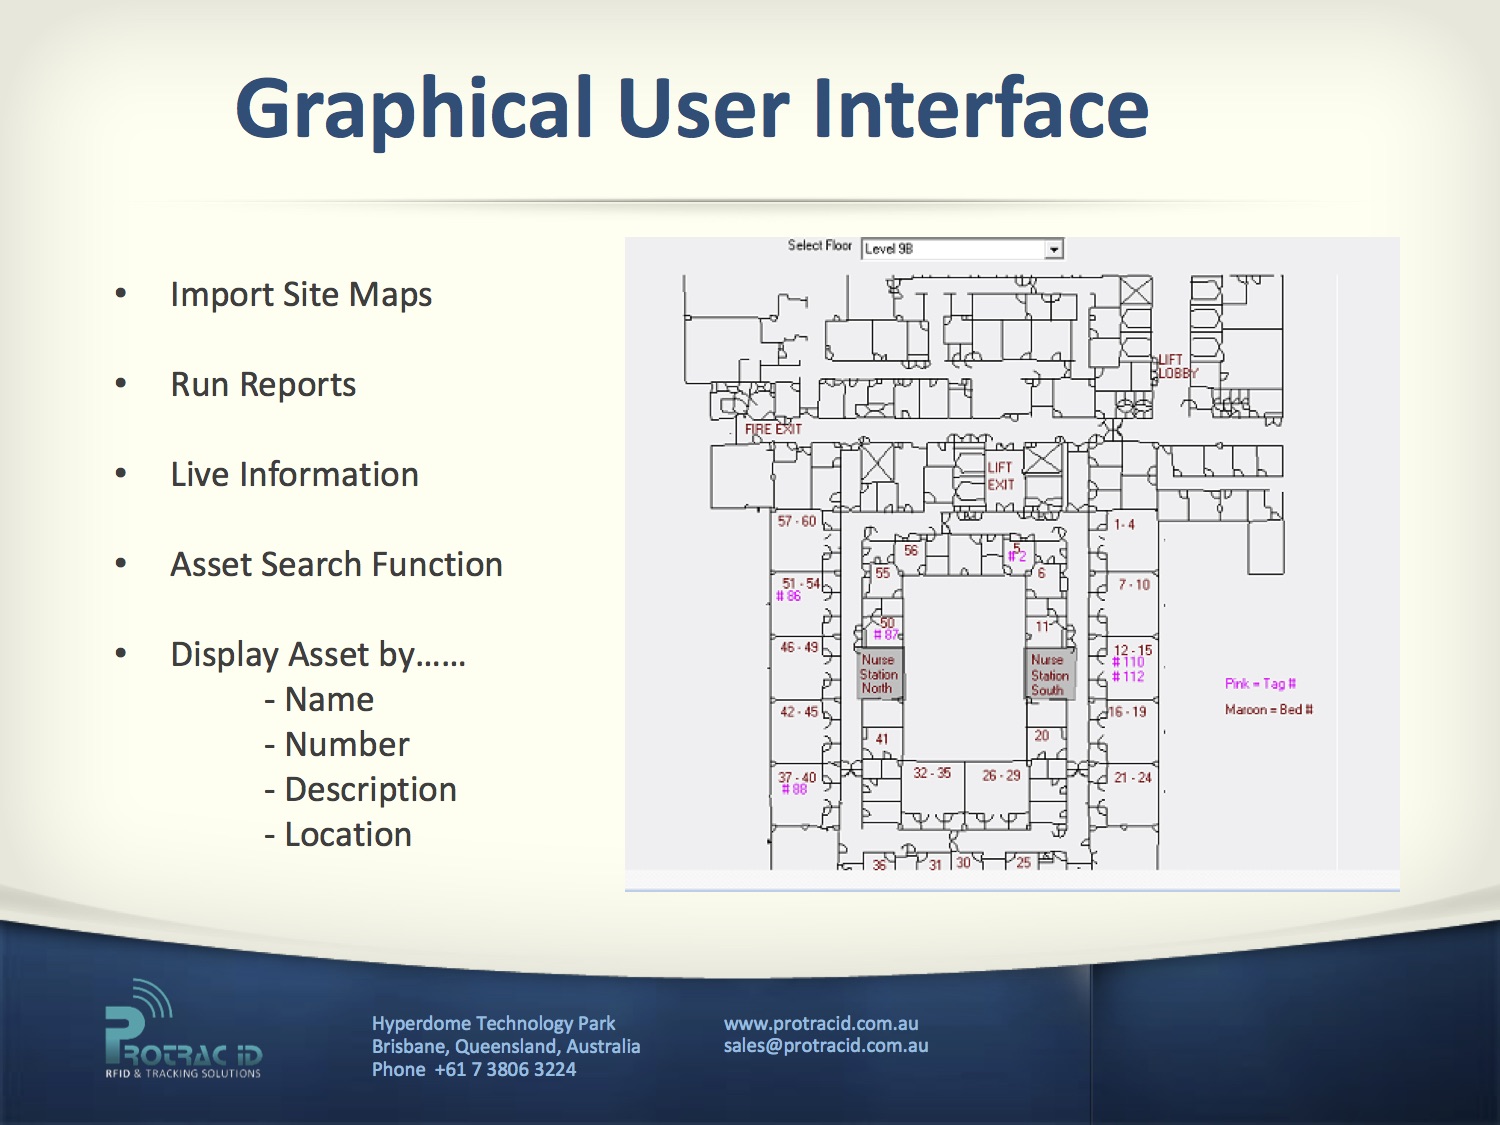The height and width of the screenshot is (1125, 1500).
Task: Click the Level 9B floor selection field
Action: (x=952, y=249)
